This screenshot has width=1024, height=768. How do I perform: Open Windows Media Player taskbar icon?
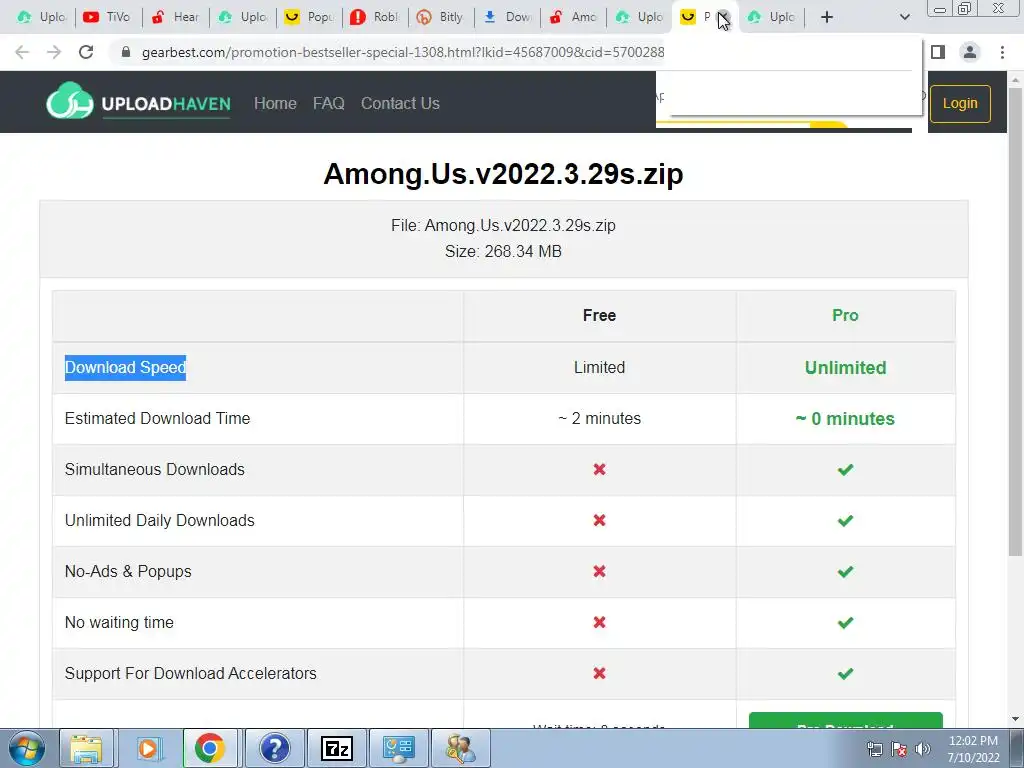[x=148, y=748]
